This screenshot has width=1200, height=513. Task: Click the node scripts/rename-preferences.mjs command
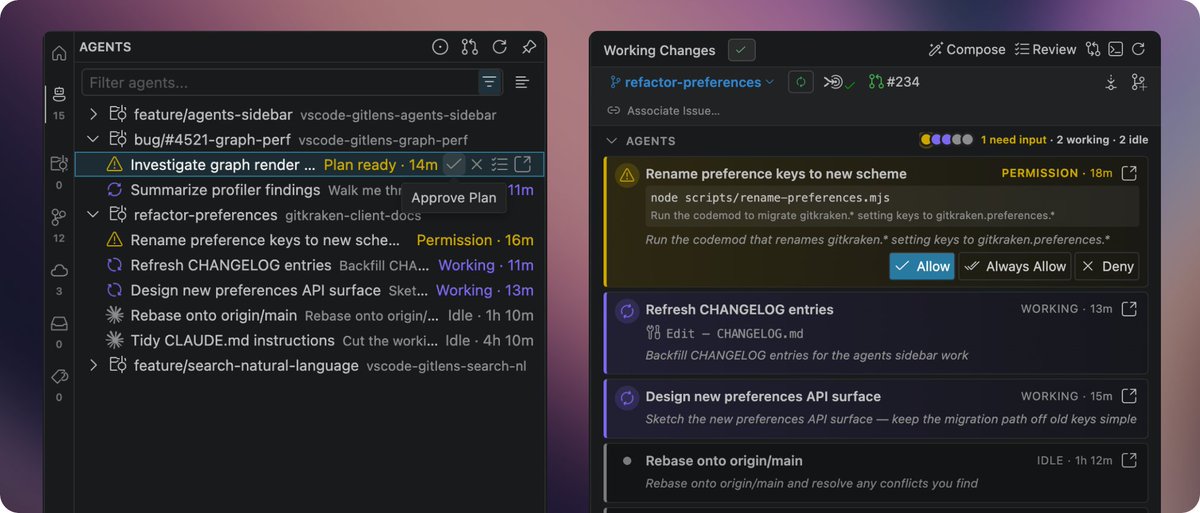pyautogui.click(x=770, y=197)
